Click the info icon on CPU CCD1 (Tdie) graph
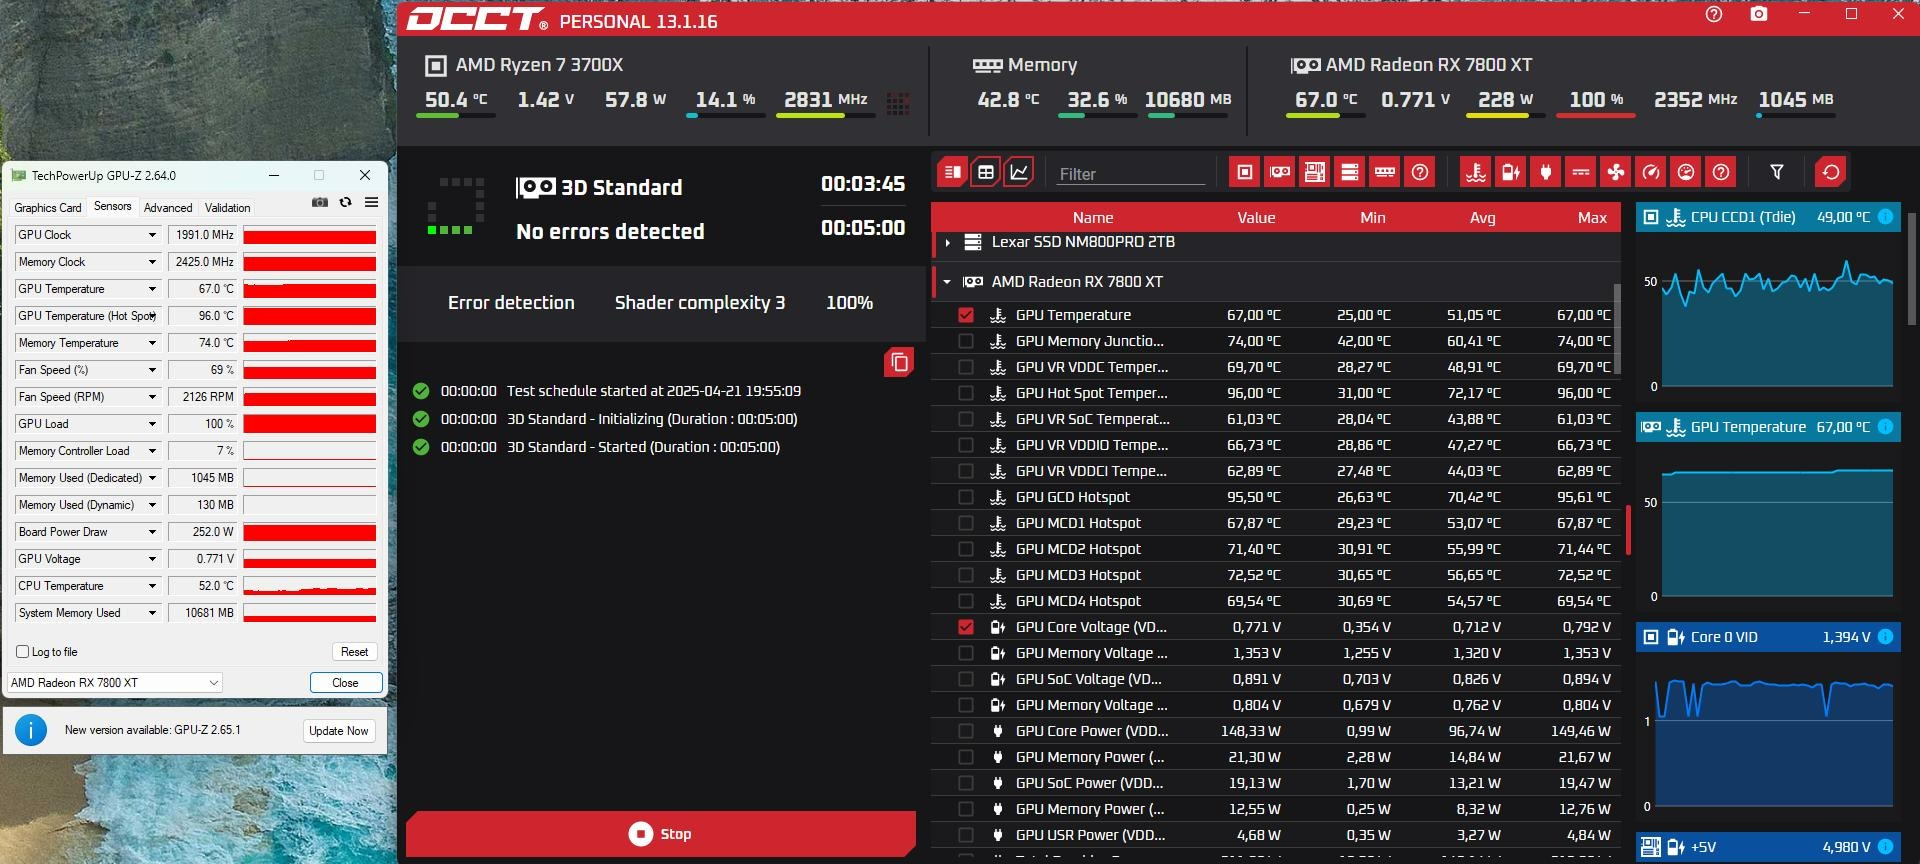The width and height of the screenshot is (1920, 864). pyautogui.click(x=1885, y=217)
